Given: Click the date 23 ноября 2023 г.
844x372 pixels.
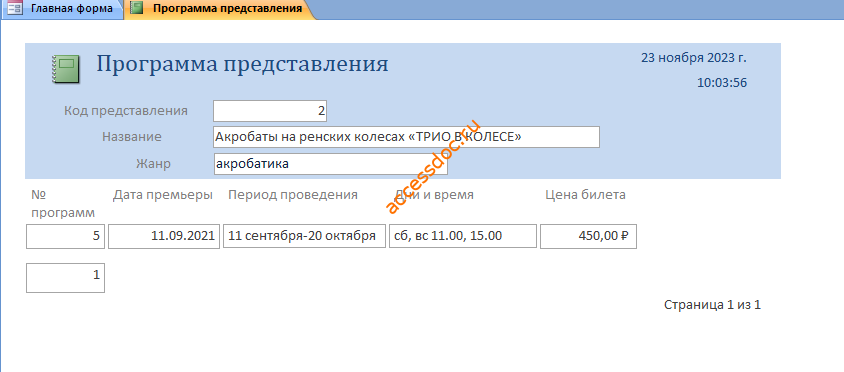Looking at the screenshot, I should (x=694, y=58).
